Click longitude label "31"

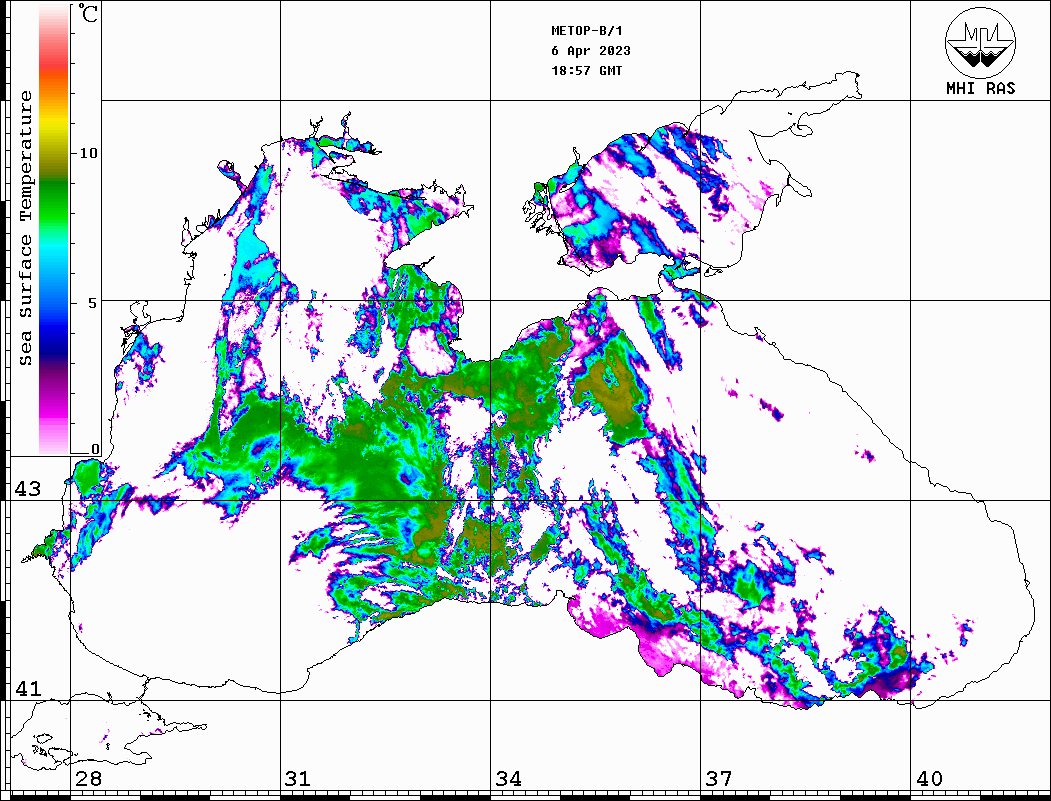click(x=298, y=778)
